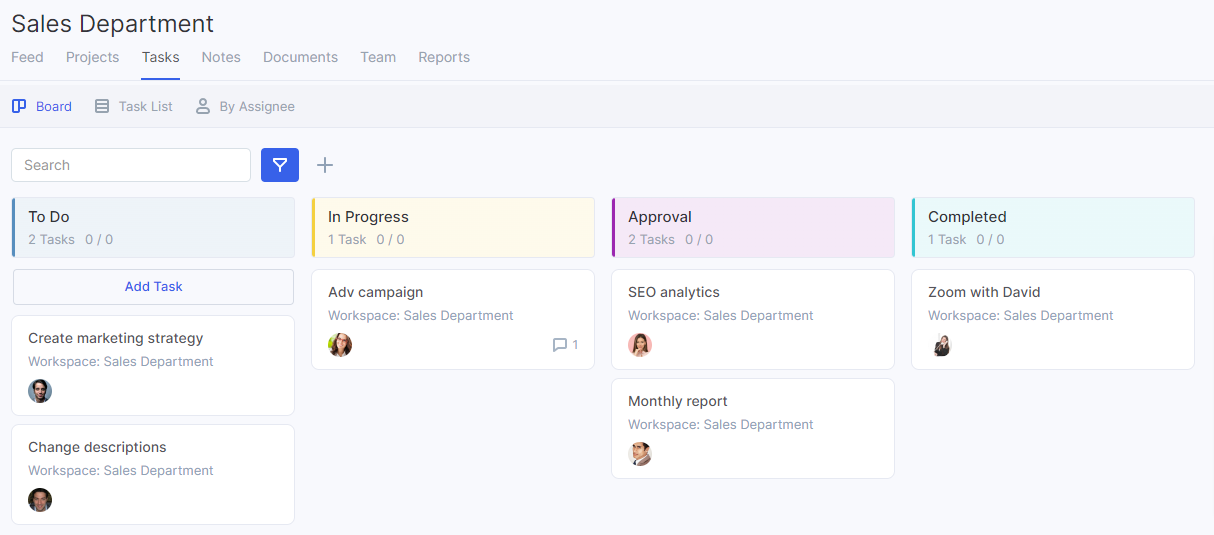The width and height of the screenshot is (1214, 535).
Task: Click assignee avatar on Create marketing strategy
Action: pos(40,391)
